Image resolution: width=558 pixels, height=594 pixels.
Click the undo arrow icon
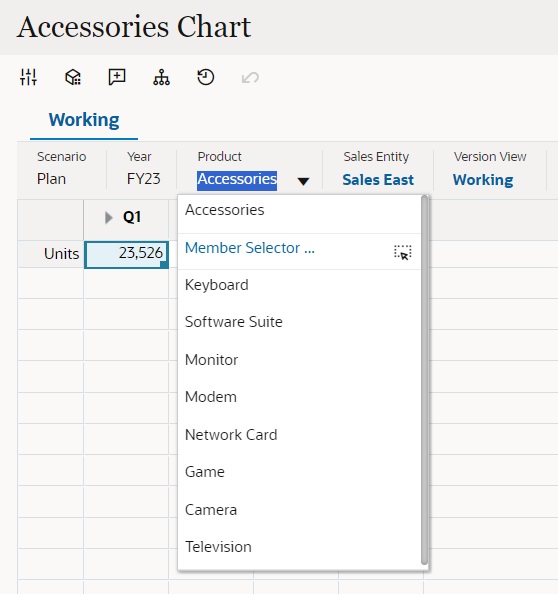[250, 78]
